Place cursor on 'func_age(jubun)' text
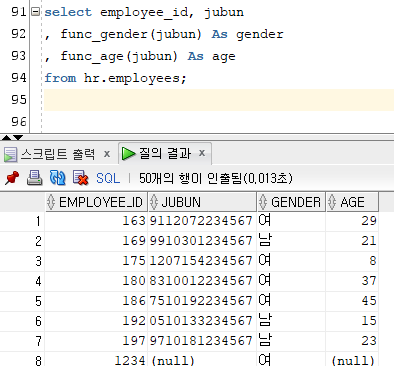 (x=119, y=57)
